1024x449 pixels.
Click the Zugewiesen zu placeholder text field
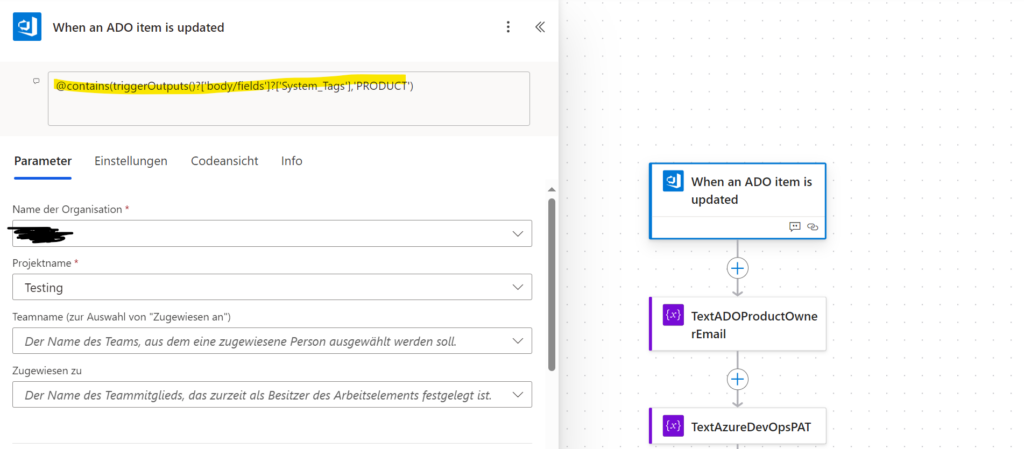[272, 395]
